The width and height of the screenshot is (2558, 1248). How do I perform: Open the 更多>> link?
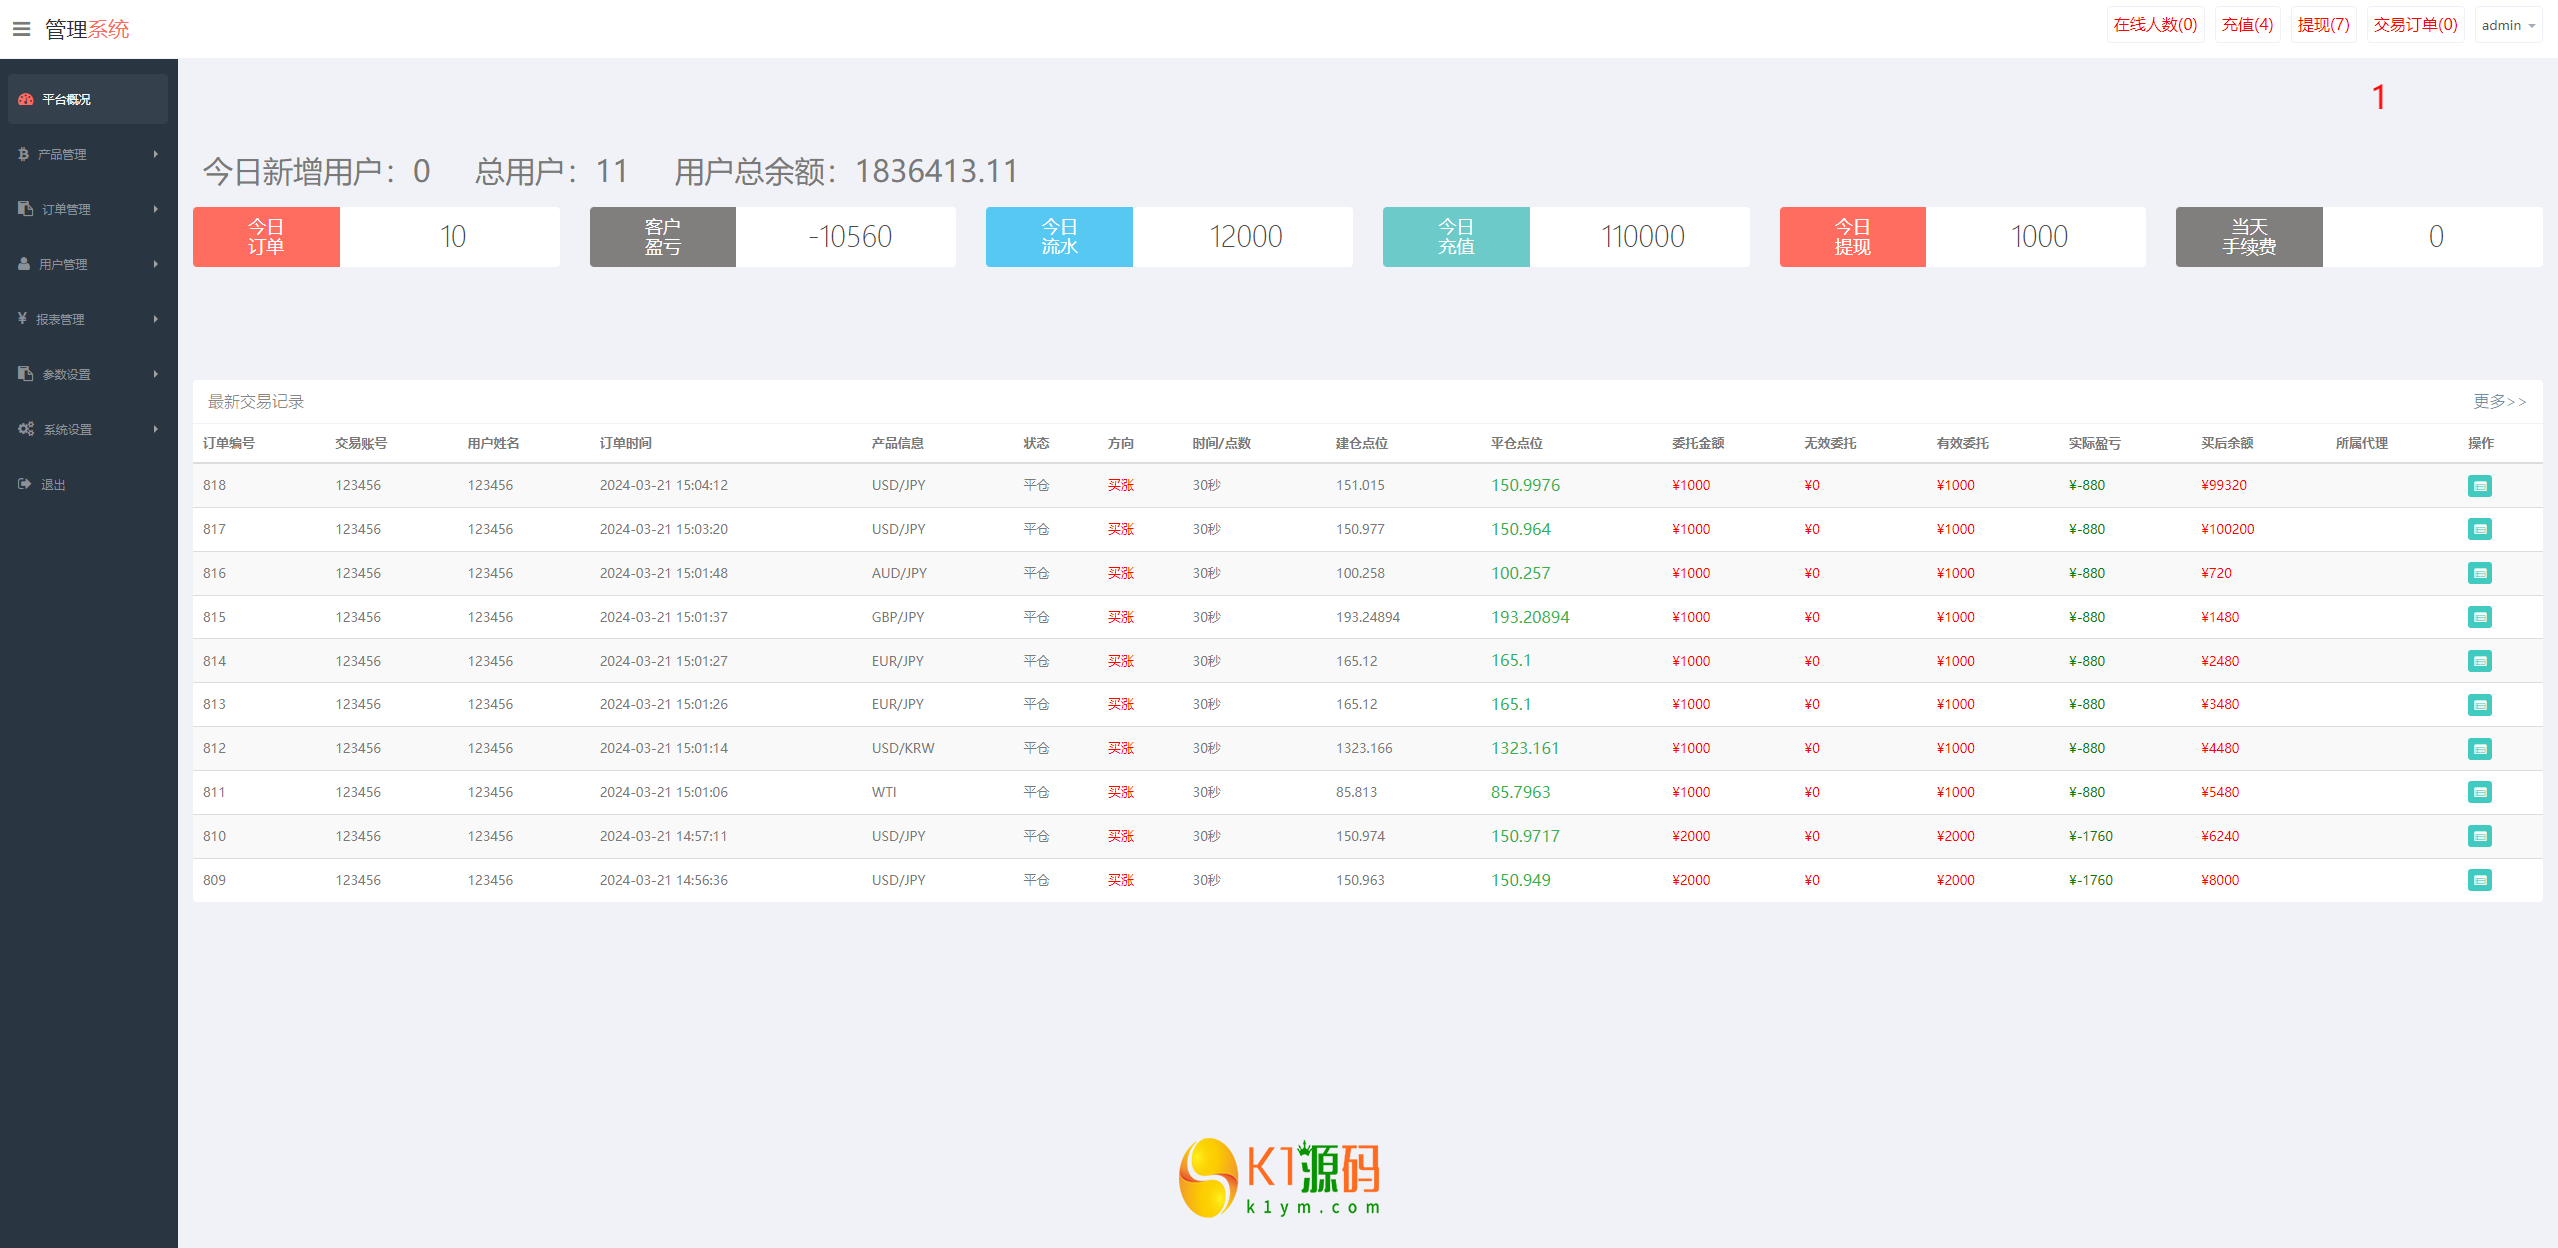[x=2499, y=401]
